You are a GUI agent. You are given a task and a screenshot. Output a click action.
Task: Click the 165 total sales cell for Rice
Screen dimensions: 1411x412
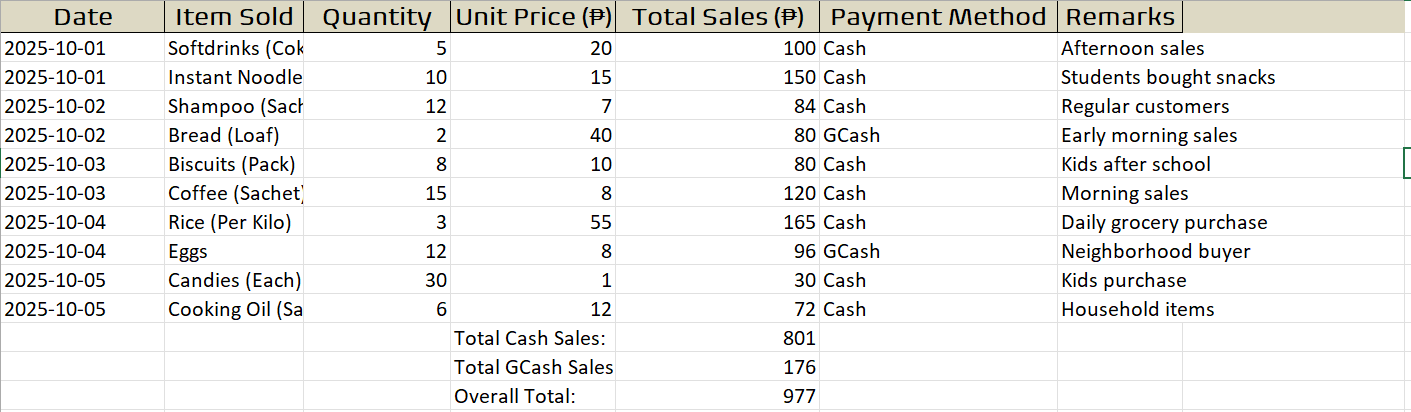click(x=717, y=222)
